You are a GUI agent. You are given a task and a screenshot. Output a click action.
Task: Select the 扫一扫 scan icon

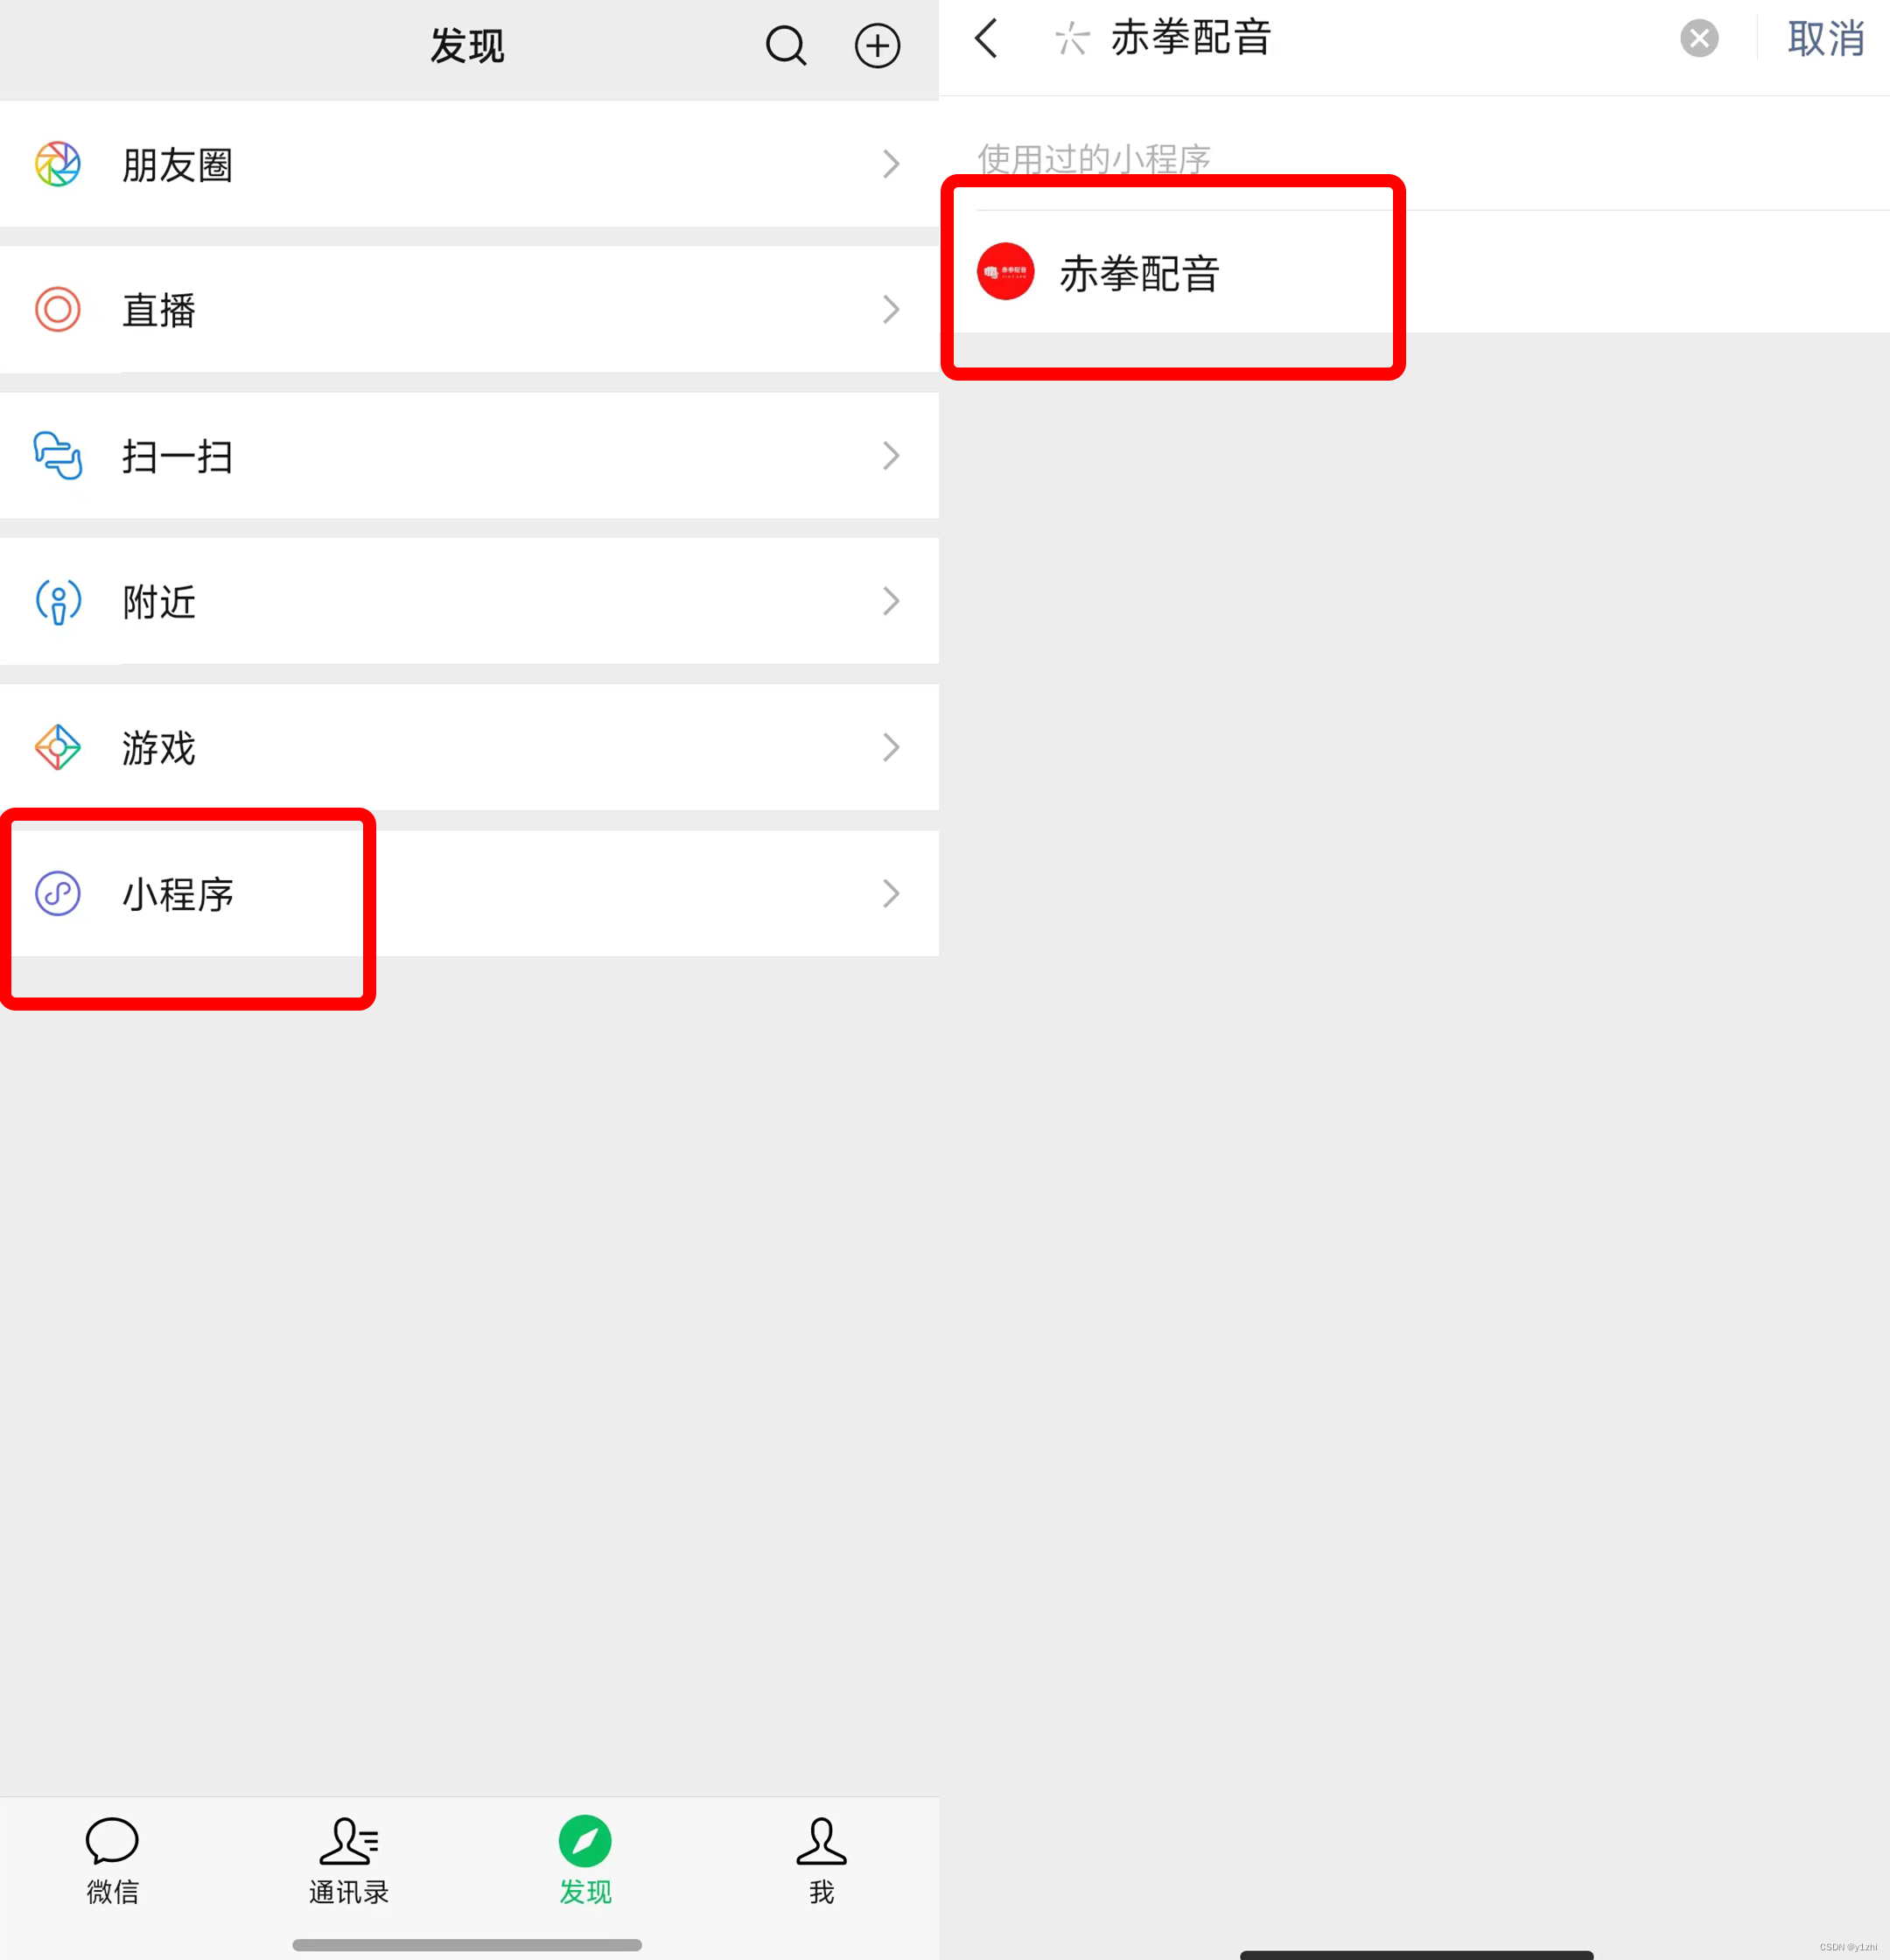pos(58,455)
